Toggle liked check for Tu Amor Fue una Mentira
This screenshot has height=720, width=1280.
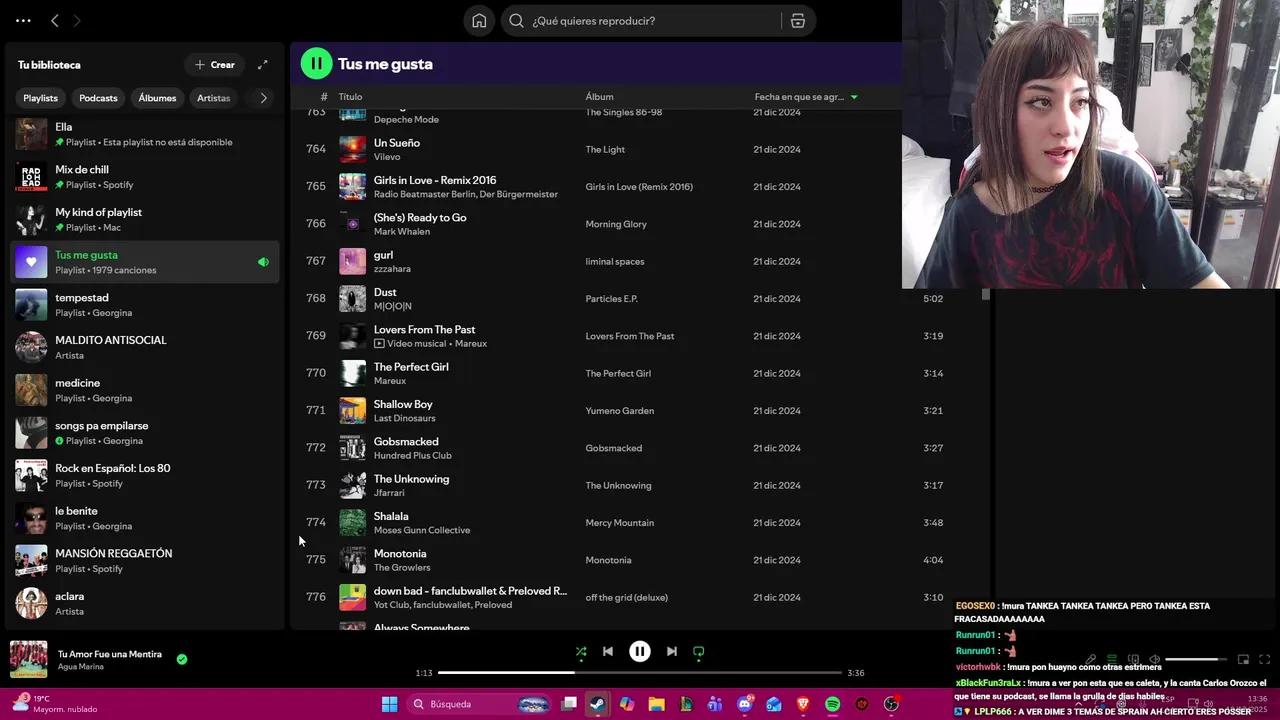182,659
